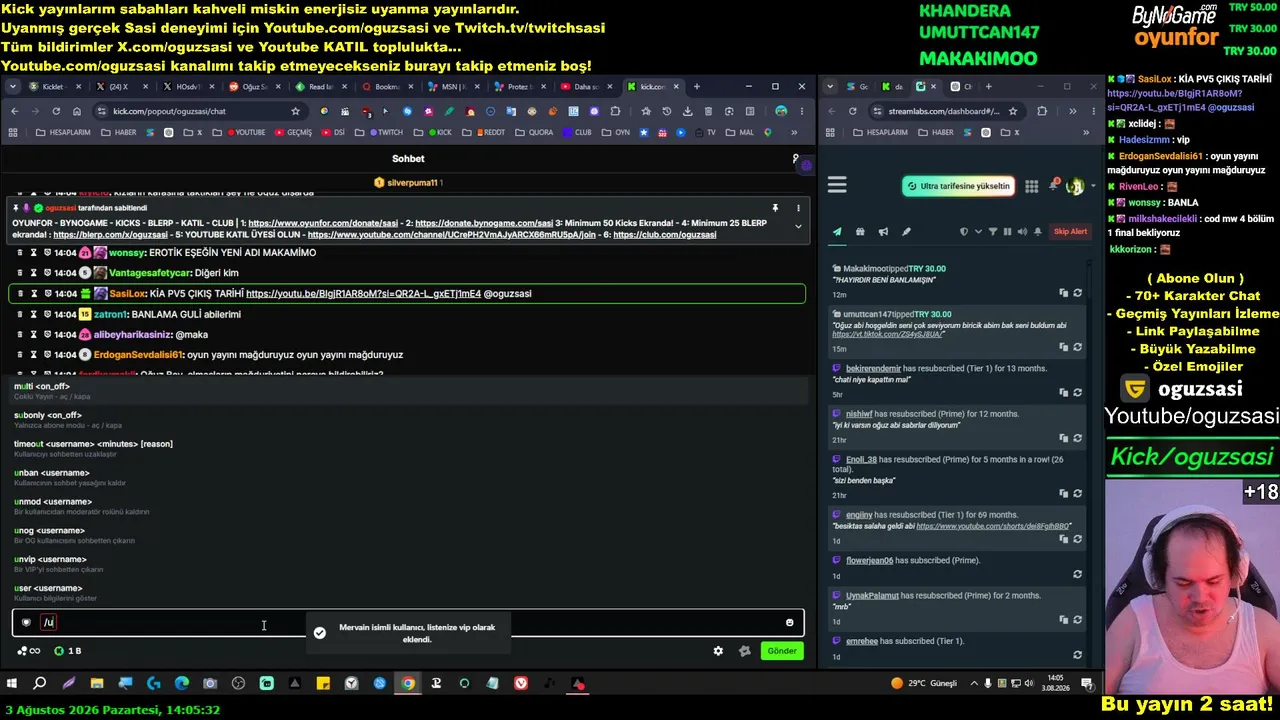The height and width of the screenshot is (720, 1280).
Task: Open Microsoft Edge from the taskbar
Action: coord(182,684)
